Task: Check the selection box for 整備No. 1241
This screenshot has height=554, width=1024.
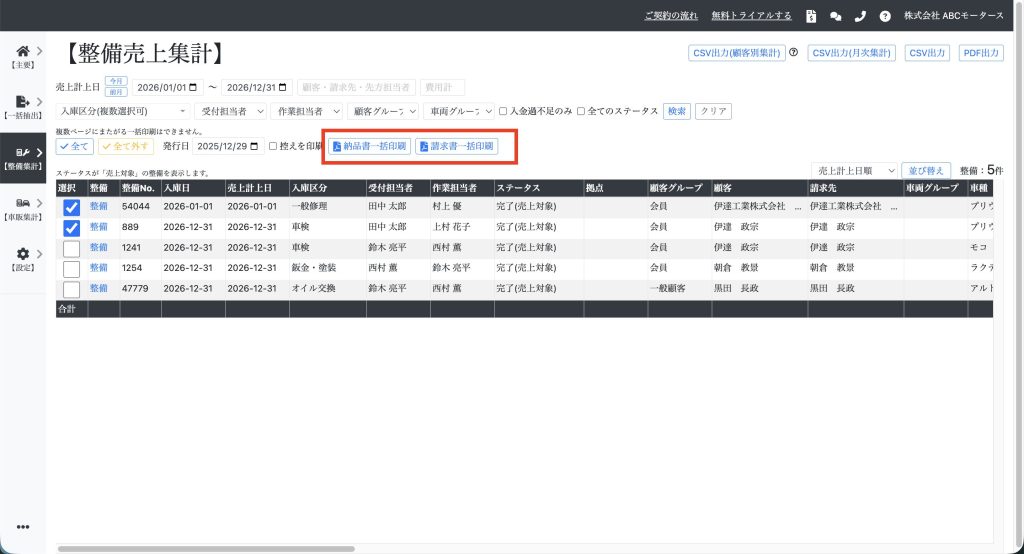Action: (71, 248)
